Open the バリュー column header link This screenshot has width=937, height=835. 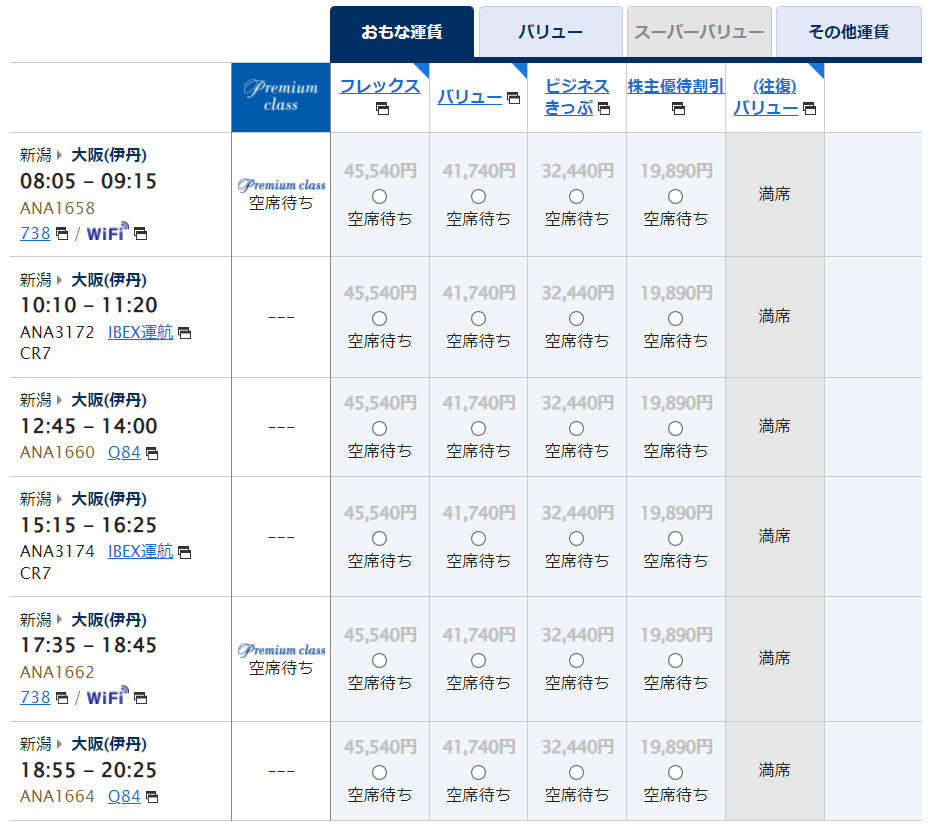470,97
